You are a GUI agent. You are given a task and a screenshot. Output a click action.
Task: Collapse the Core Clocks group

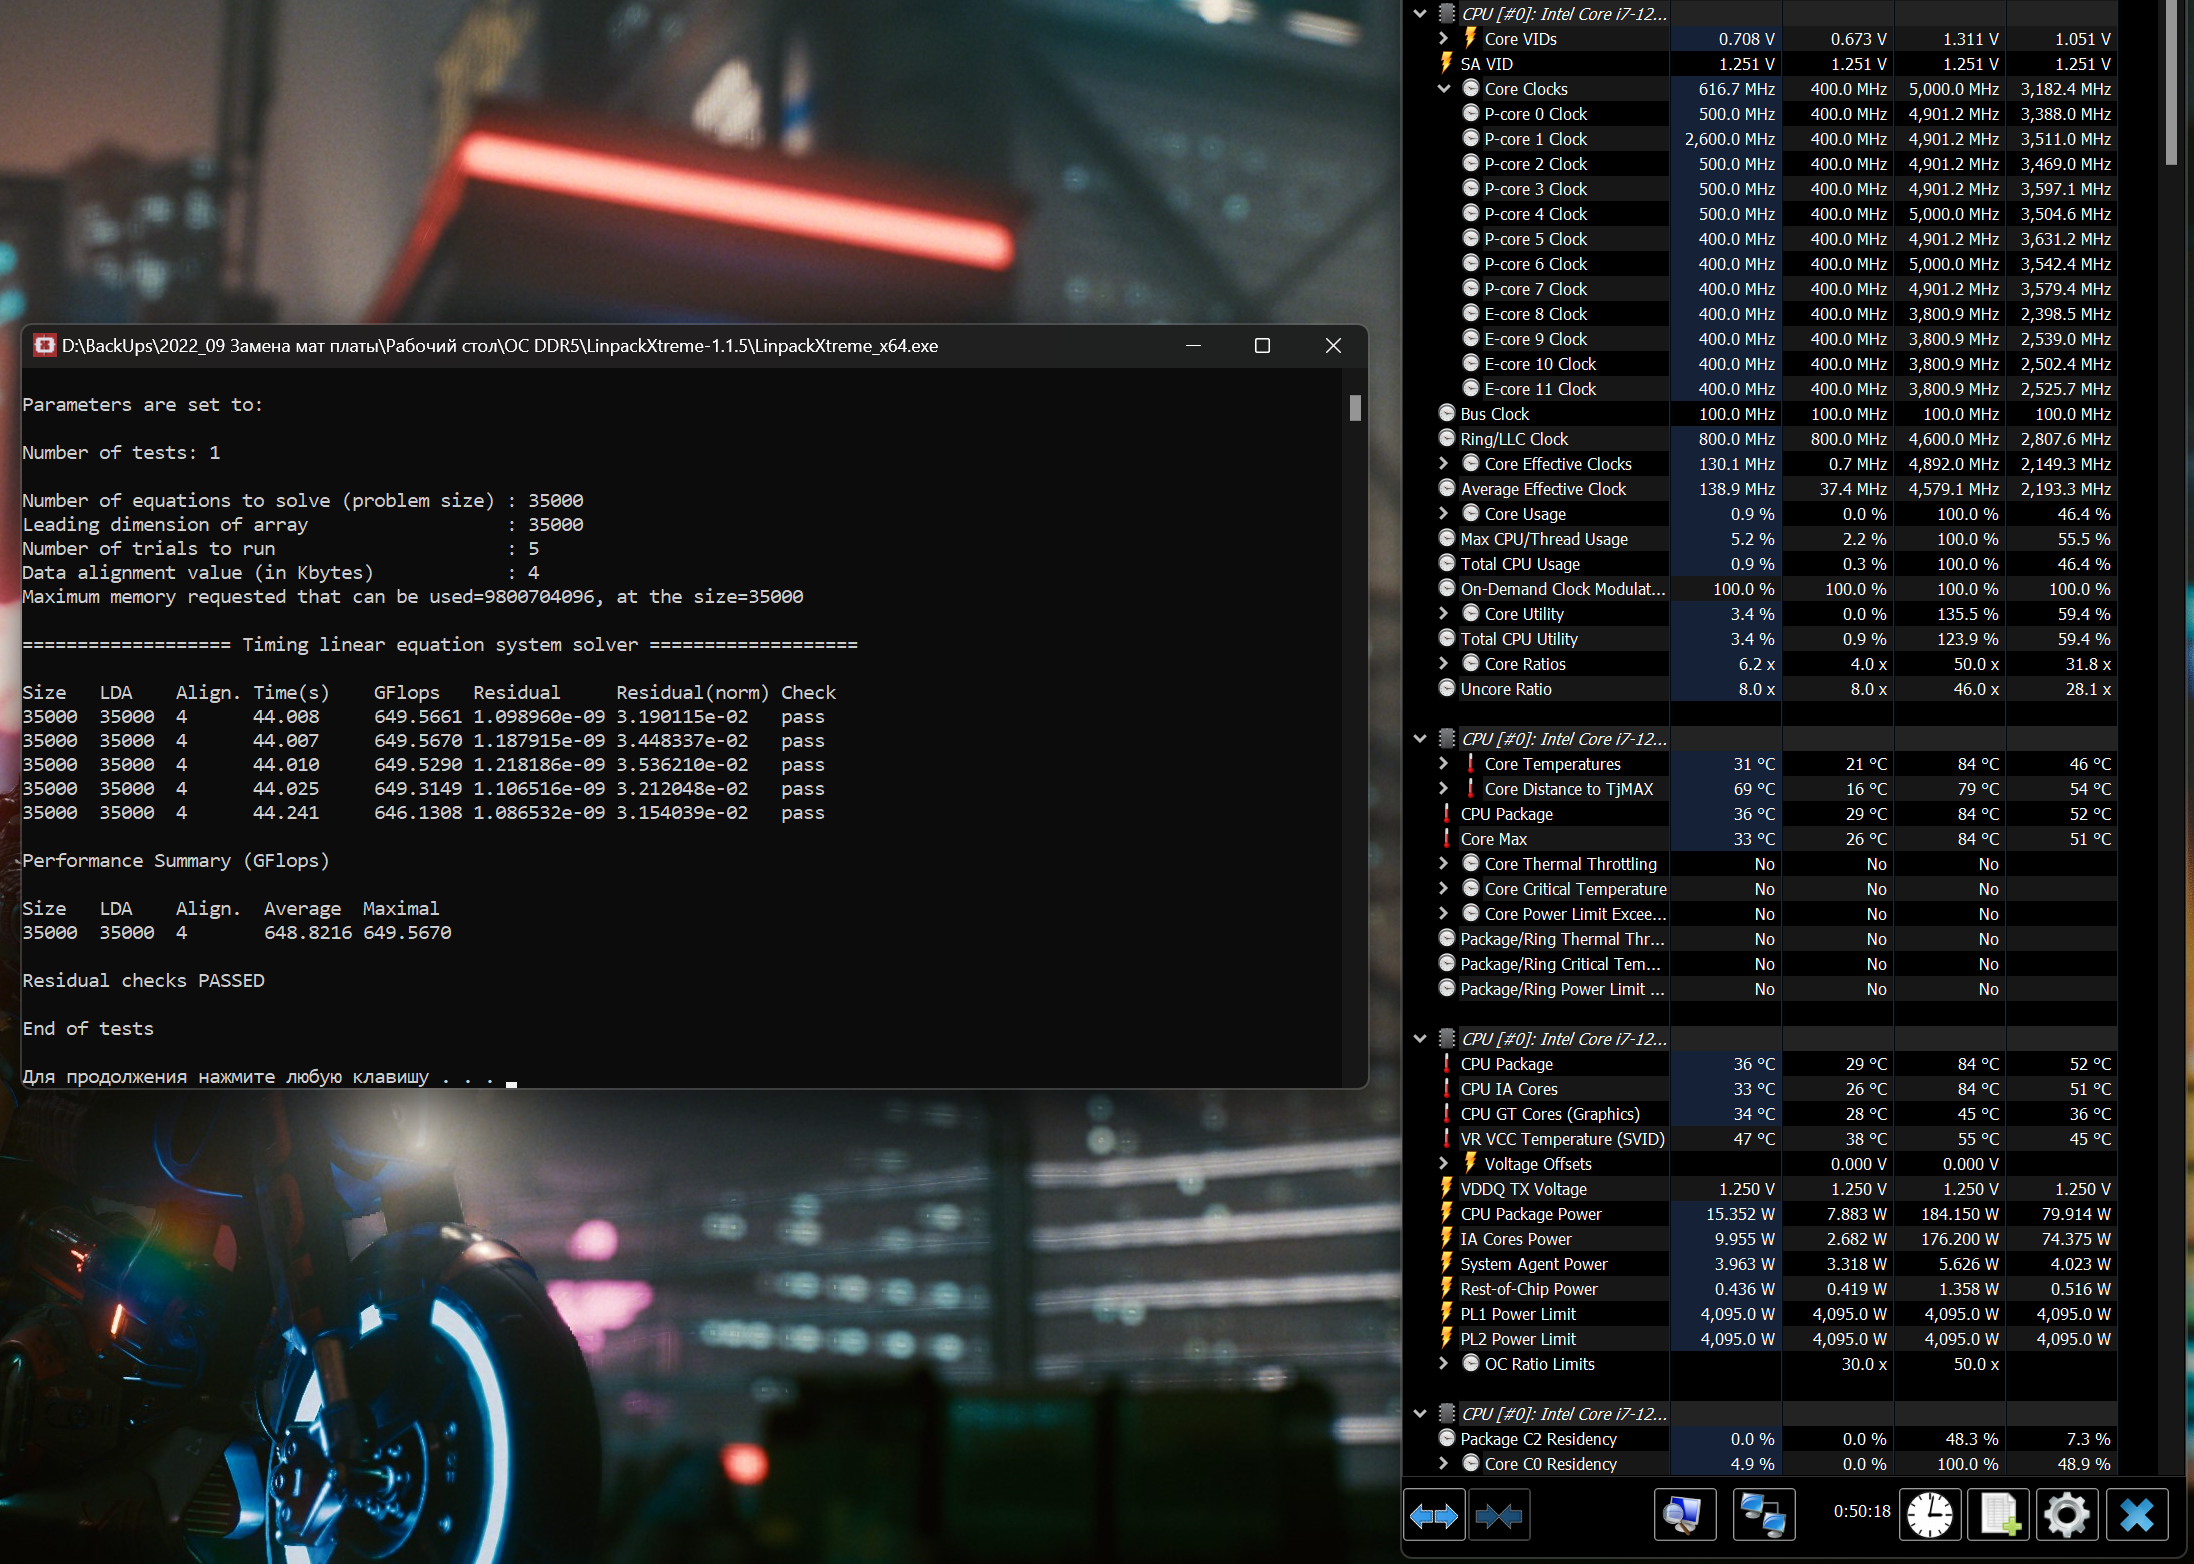tap(1443, 89)
